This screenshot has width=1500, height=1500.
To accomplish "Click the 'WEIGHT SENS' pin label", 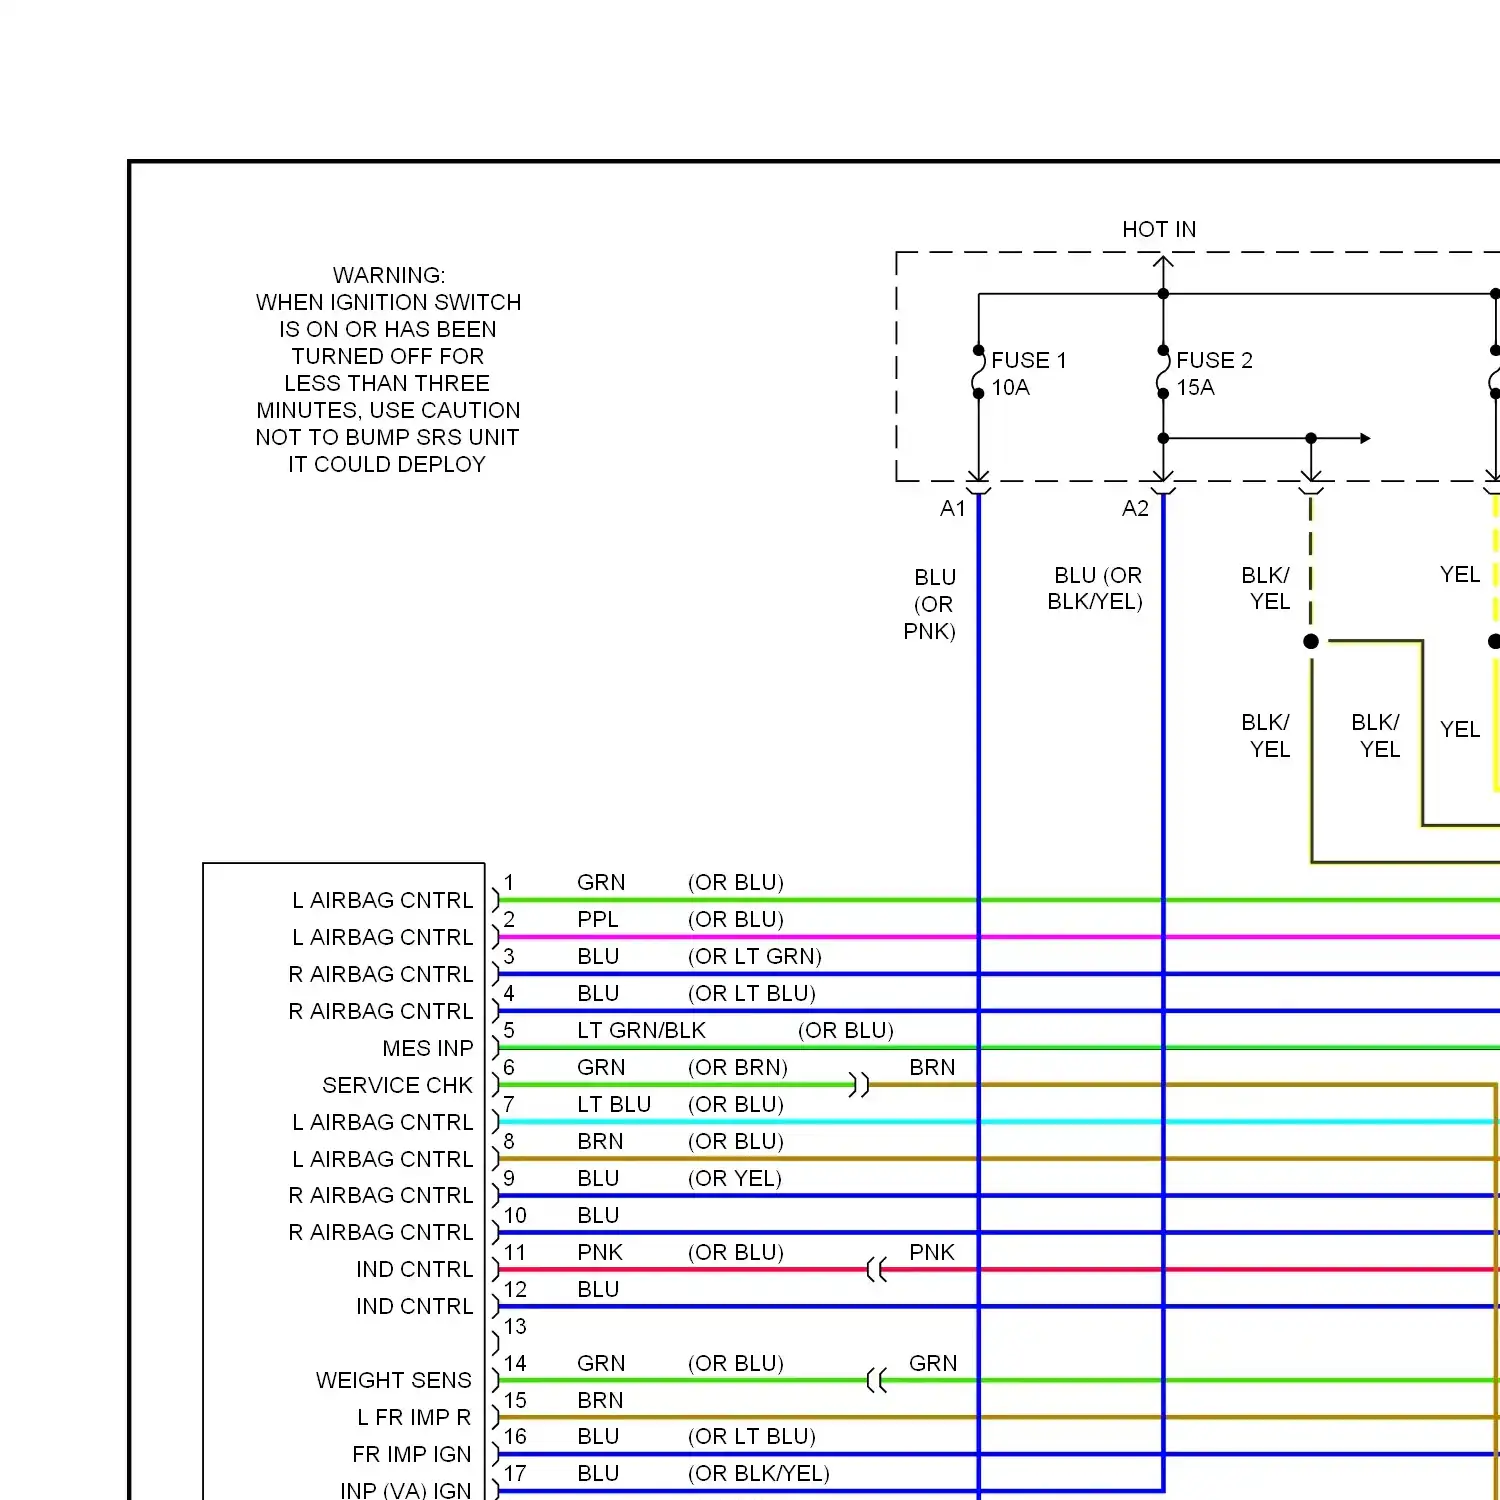I will 394,1380.
